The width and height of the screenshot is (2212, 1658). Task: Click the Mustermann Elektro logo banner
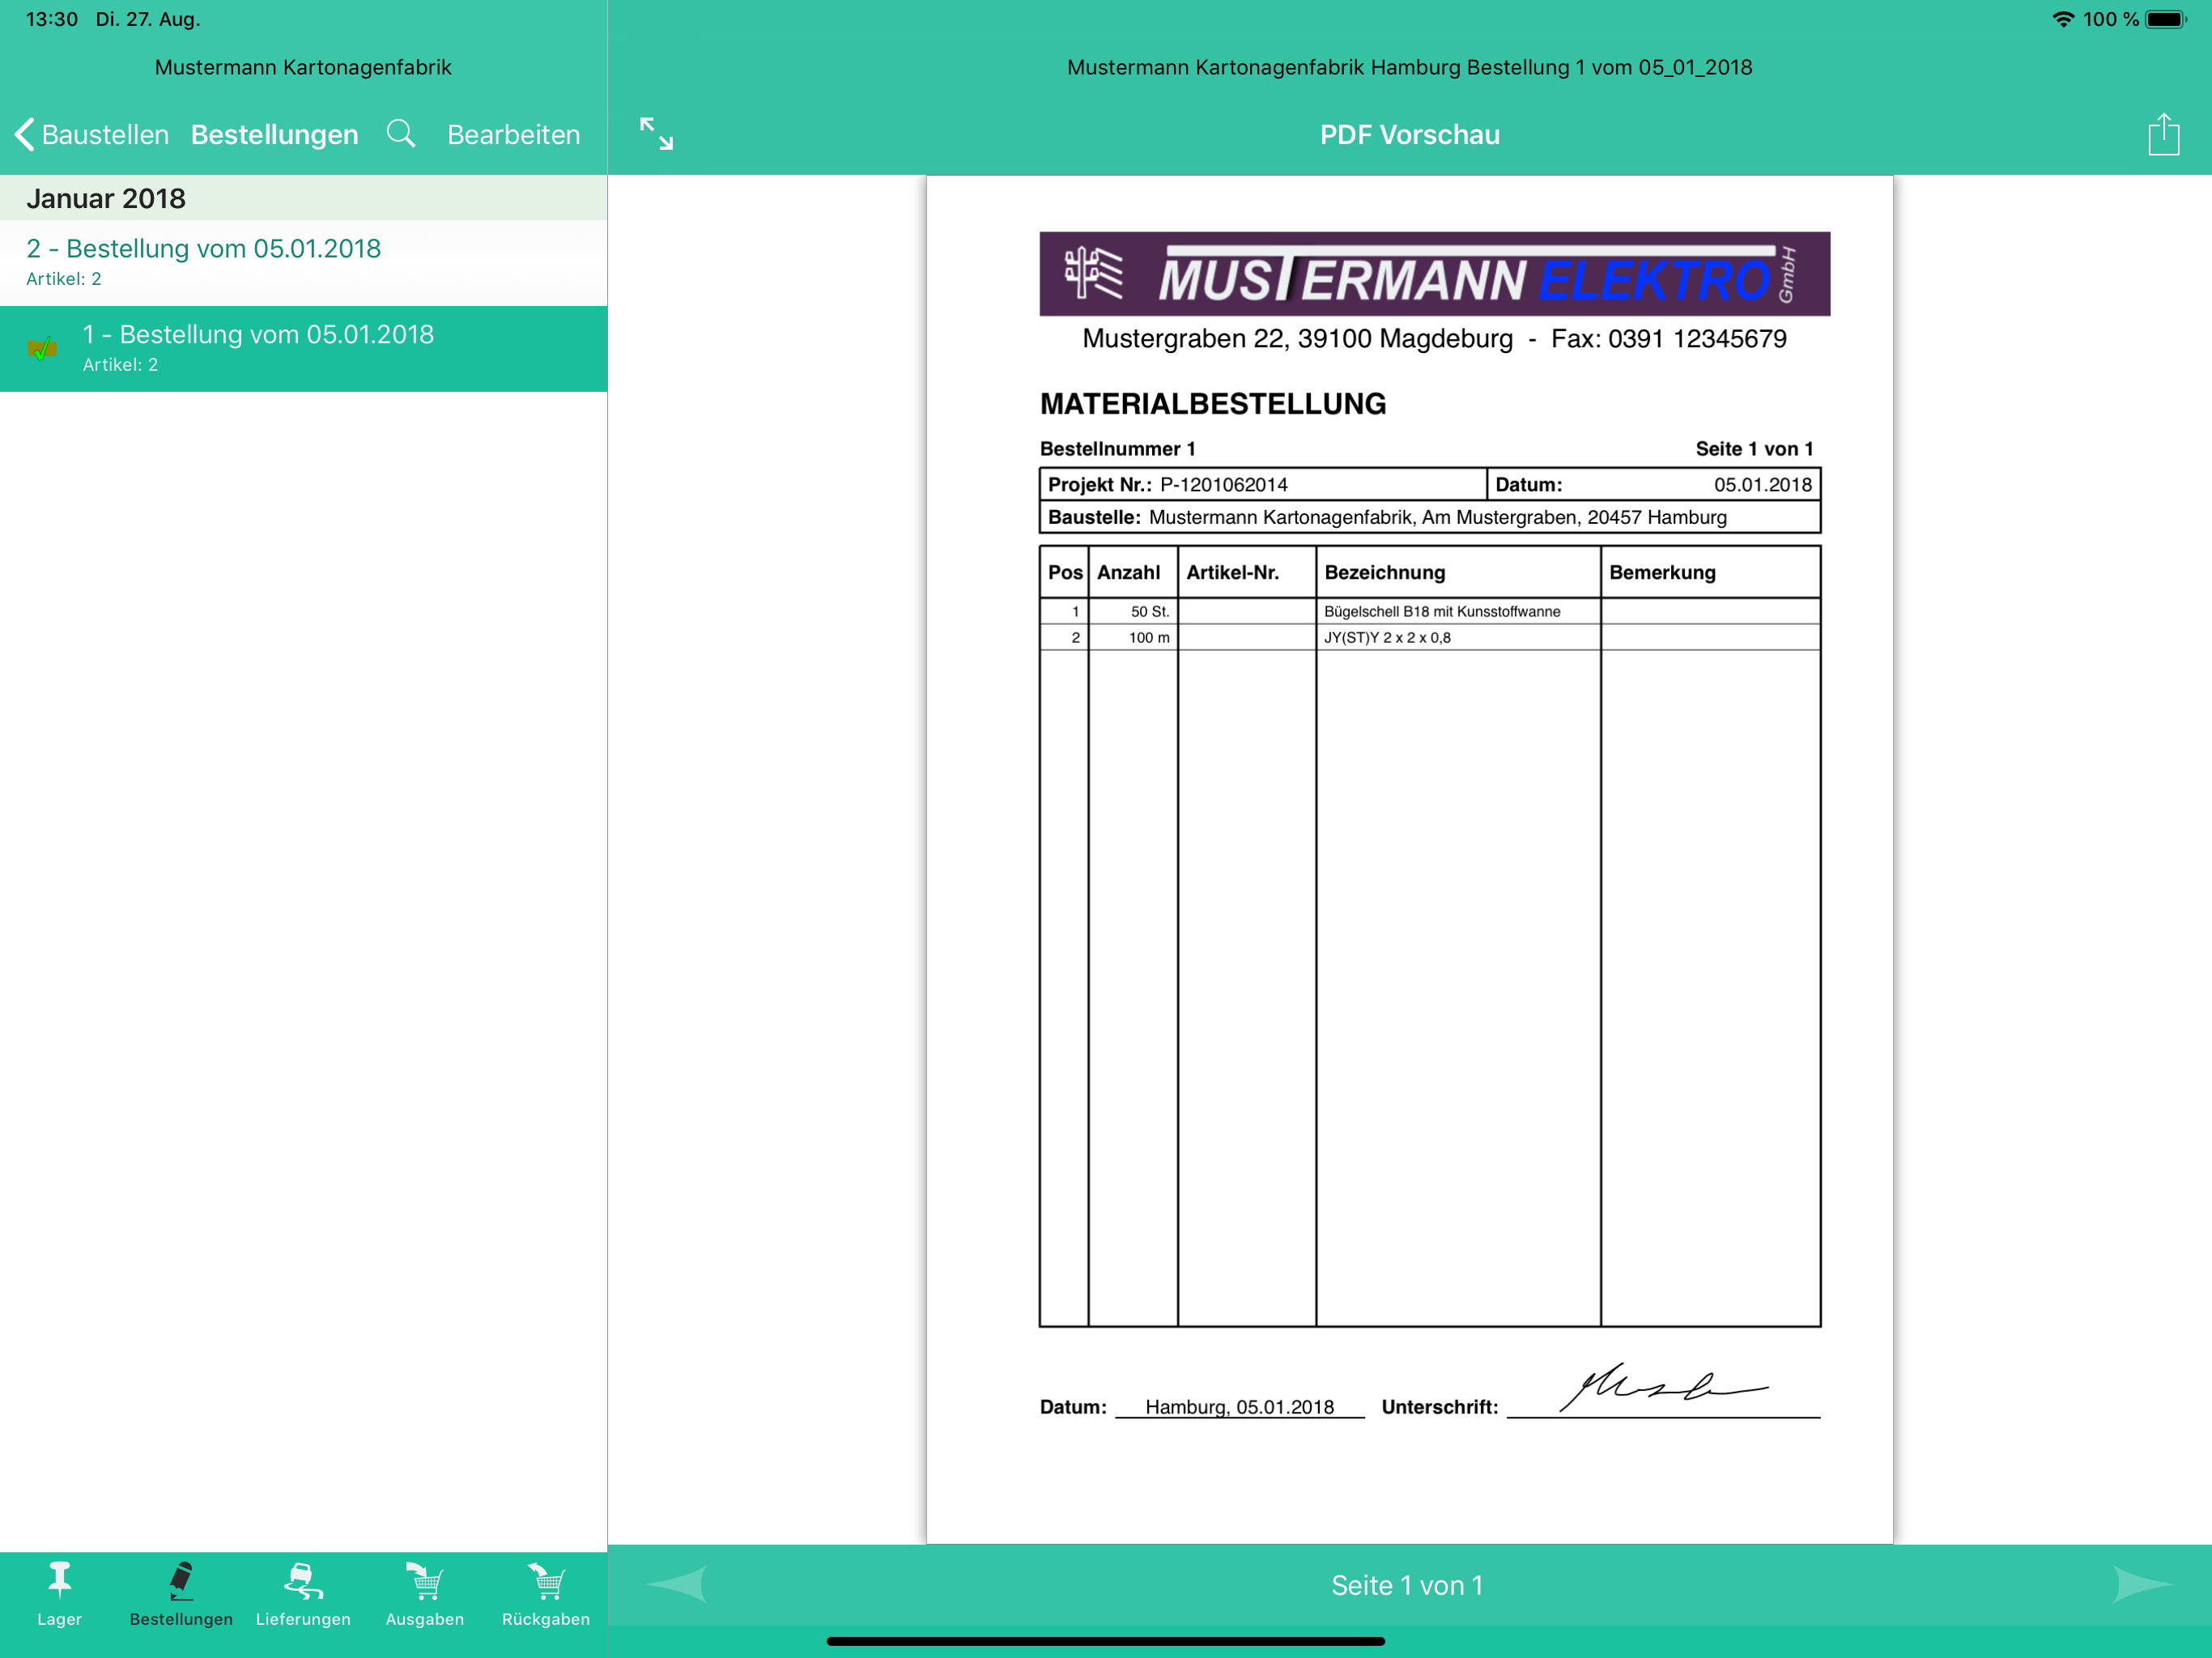(1434, 274)
